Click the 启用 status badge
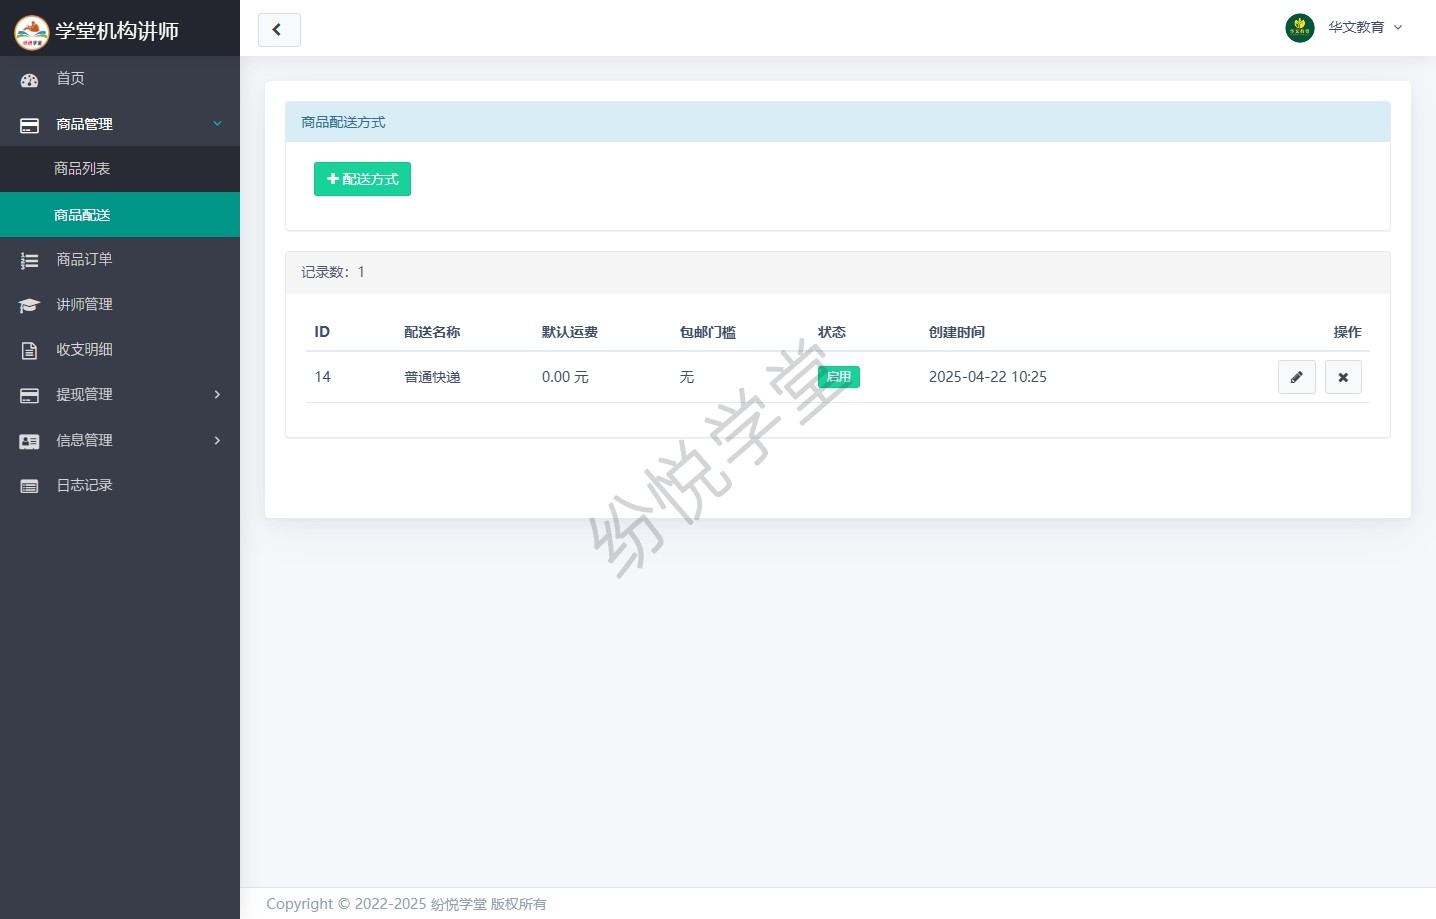The width and height of the screenshot is (1436, 919). click(x=838, y=377)
